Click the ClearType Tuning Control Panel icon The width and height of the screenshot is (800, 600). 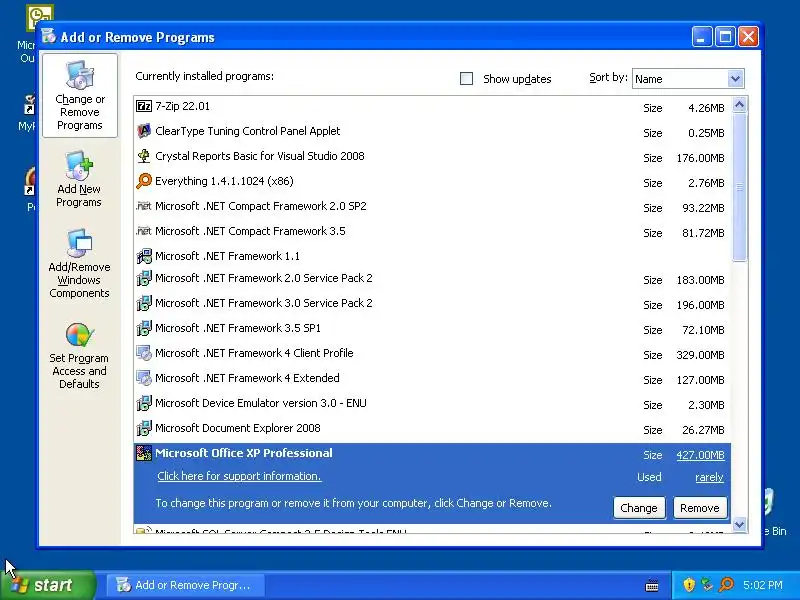[x=144, y=131]
